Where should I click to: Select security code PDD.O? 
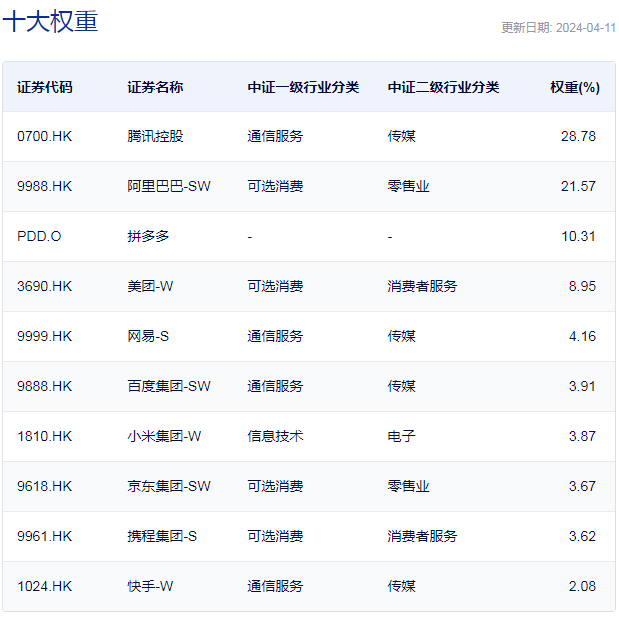tap(39, 236)
